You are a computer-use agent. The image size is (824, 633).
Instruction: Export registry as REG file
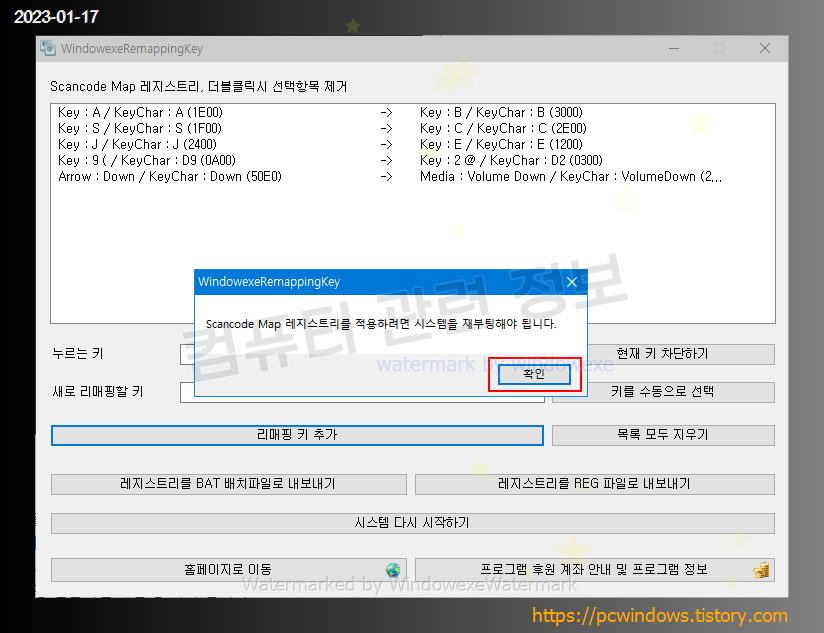point(594,484)
